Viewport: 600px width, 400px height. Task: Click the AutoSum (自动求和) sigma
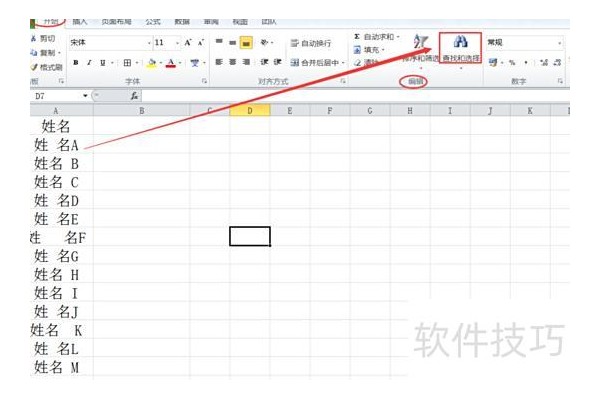coord(374,37)
